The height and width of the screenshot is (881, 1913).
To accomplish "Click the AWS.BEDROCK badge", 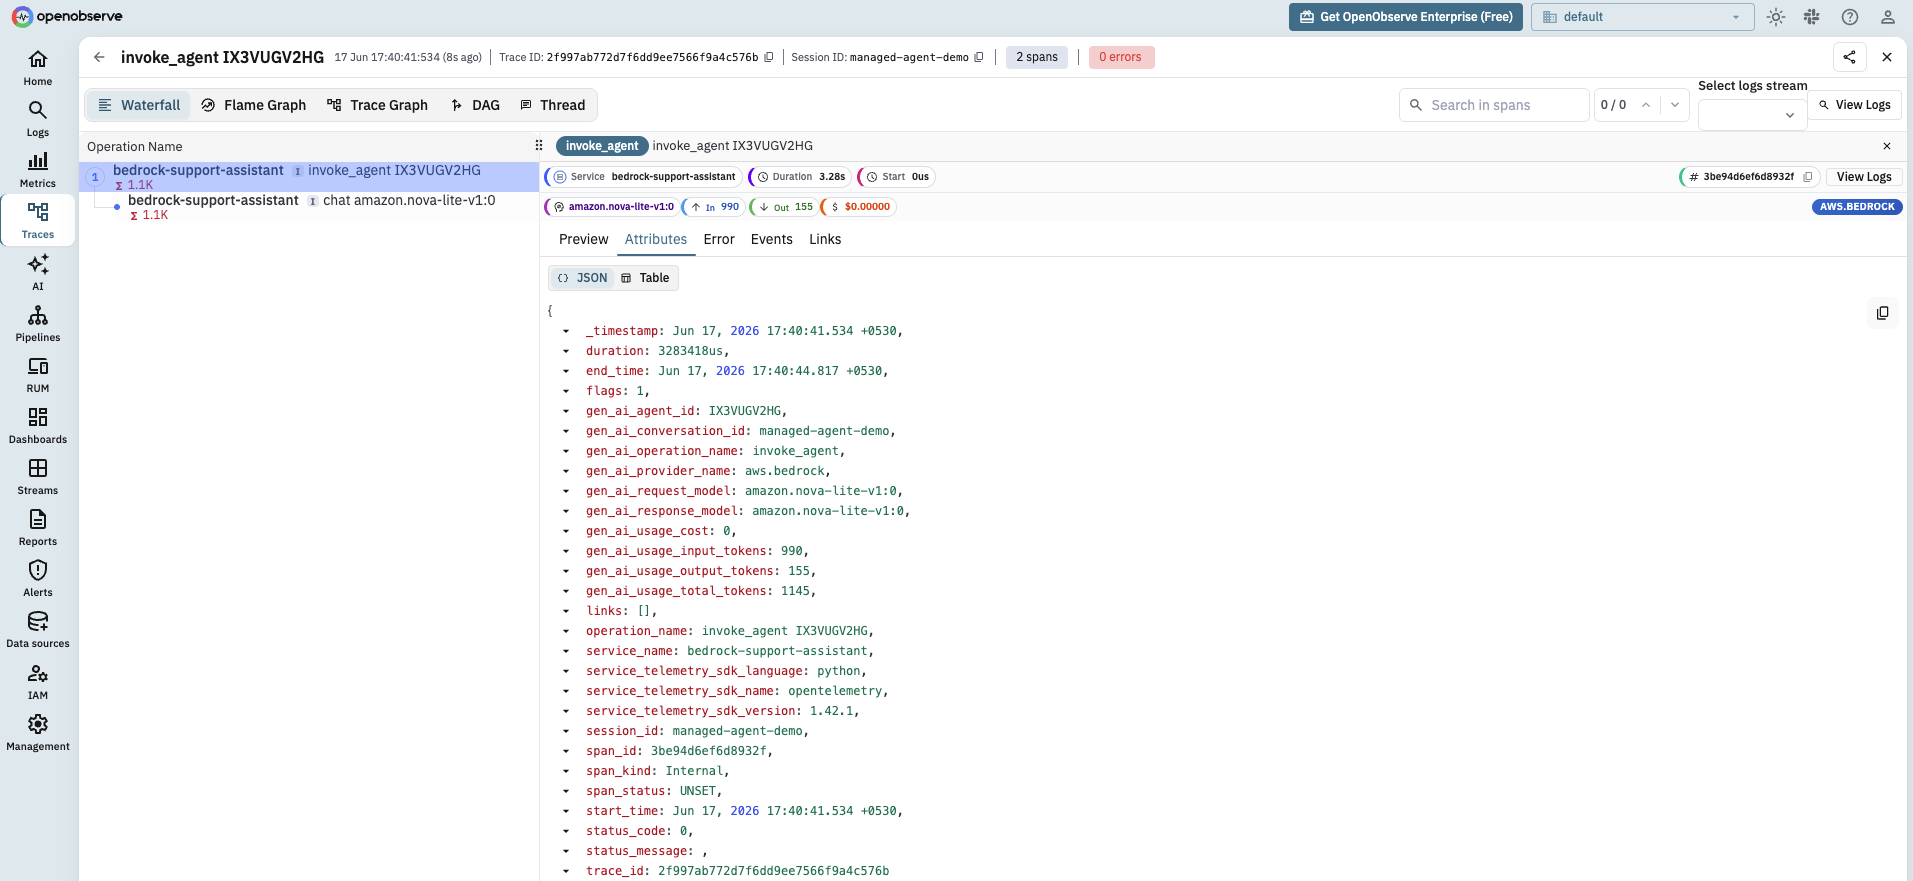I will 1857,207.
